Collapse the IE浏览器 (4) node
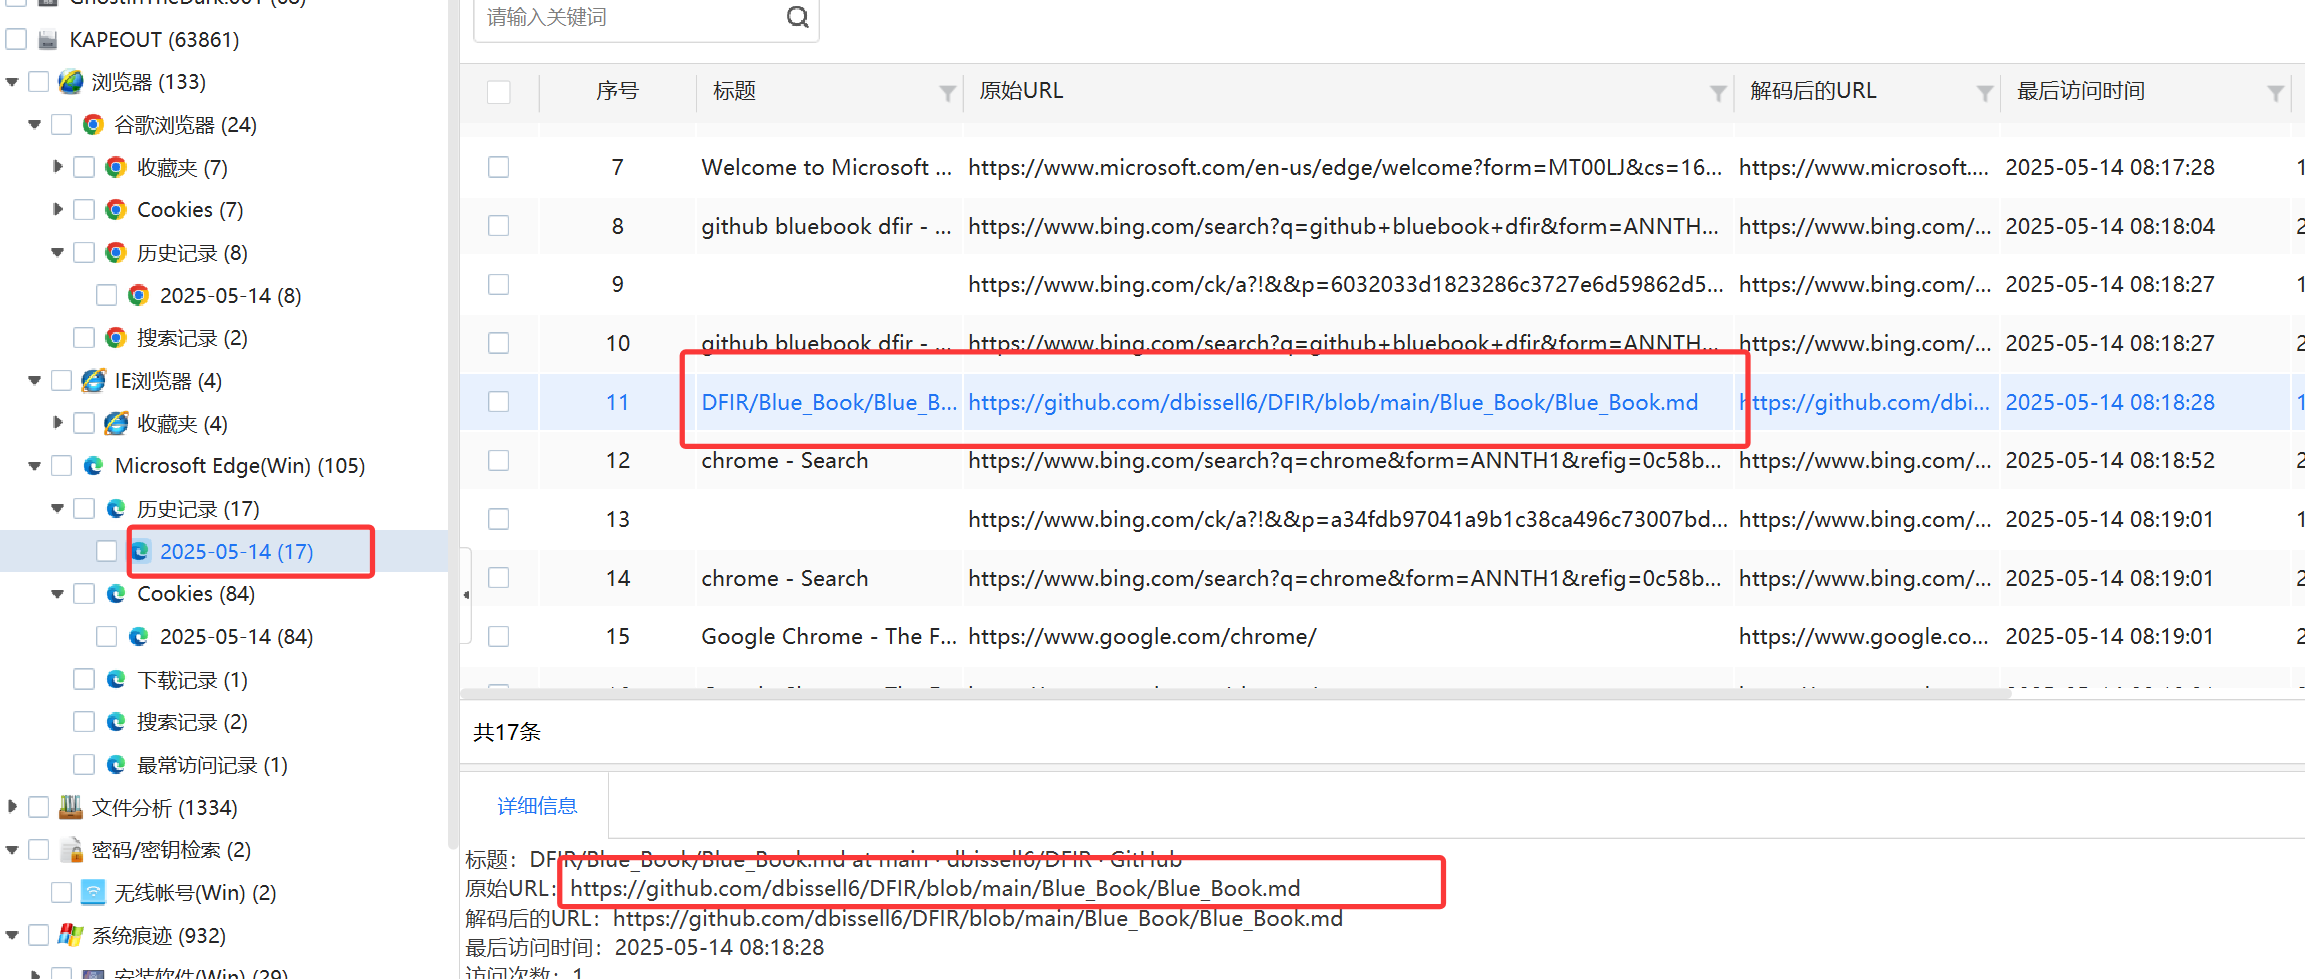Image resolution: width=2305 pixels, height=979 pixels. click(35, 381)
